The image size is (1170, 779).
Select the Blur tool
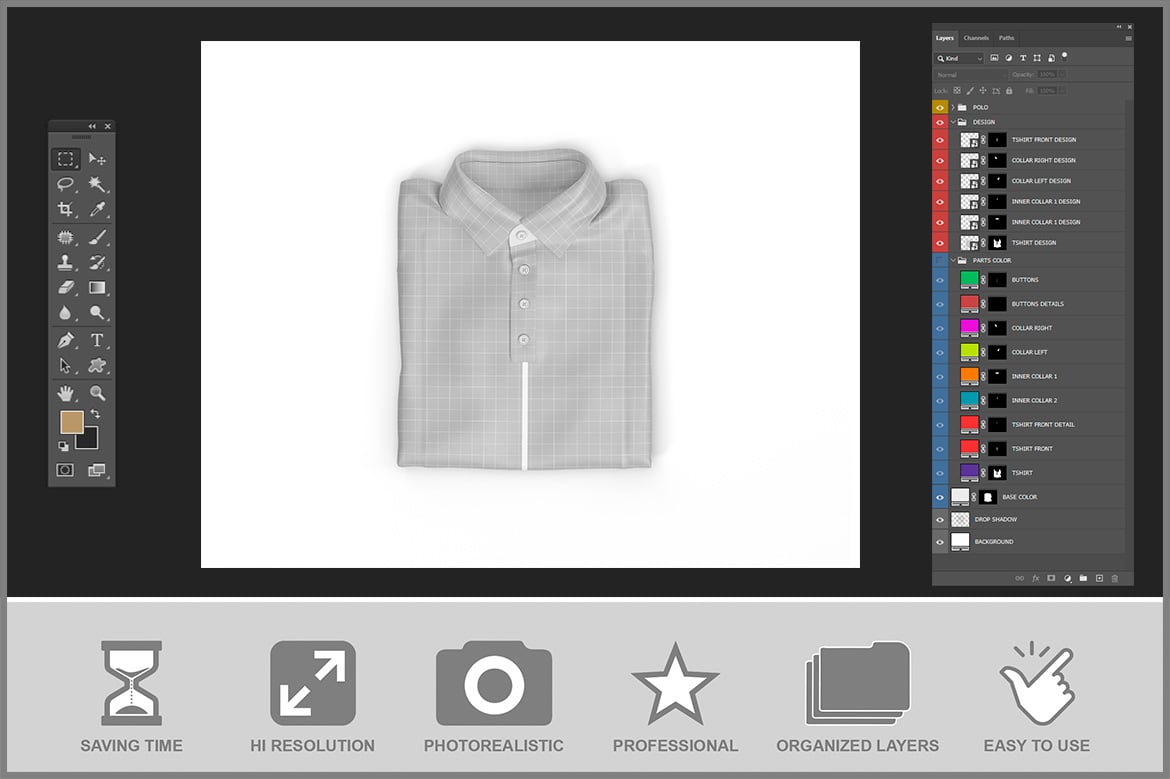pyautogui.click(x=66, y=313)
